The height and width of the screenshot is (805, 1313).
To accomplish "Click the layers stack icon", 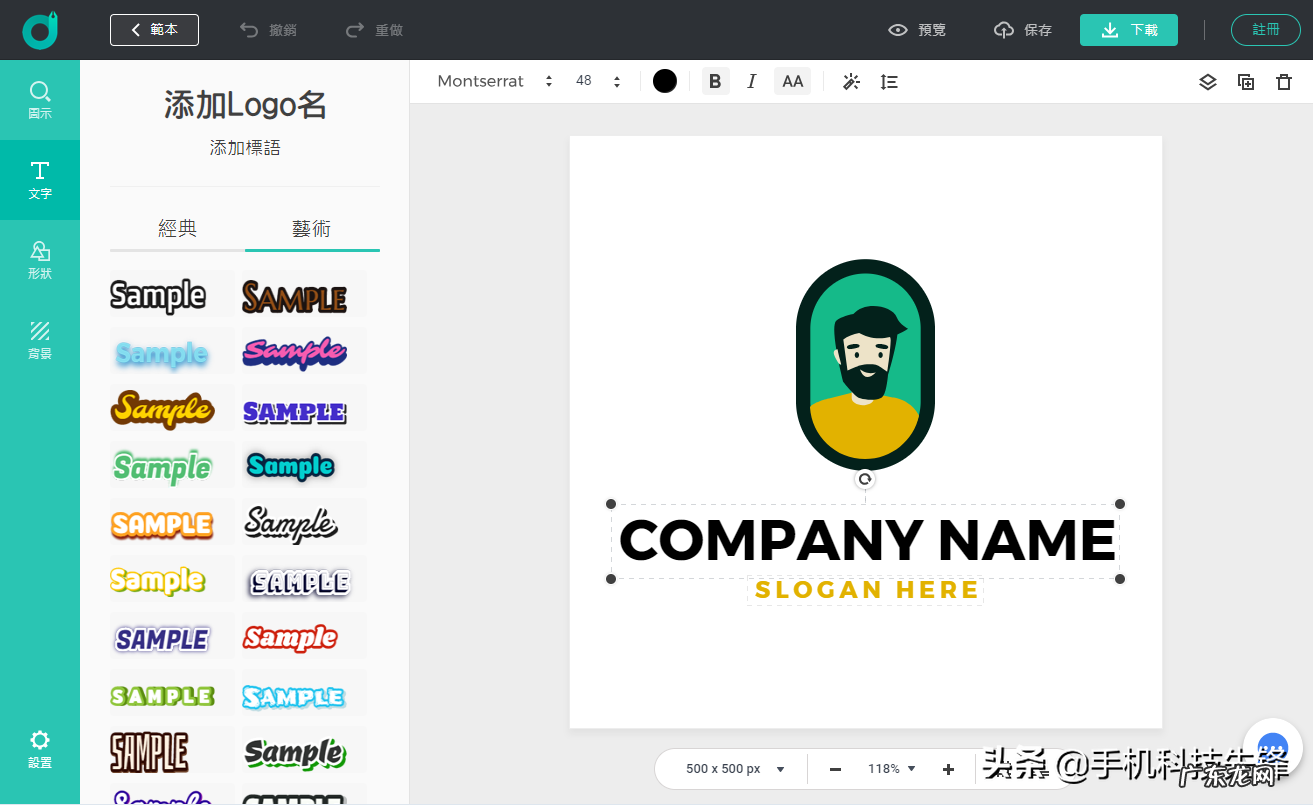I will coord(1207,82).
